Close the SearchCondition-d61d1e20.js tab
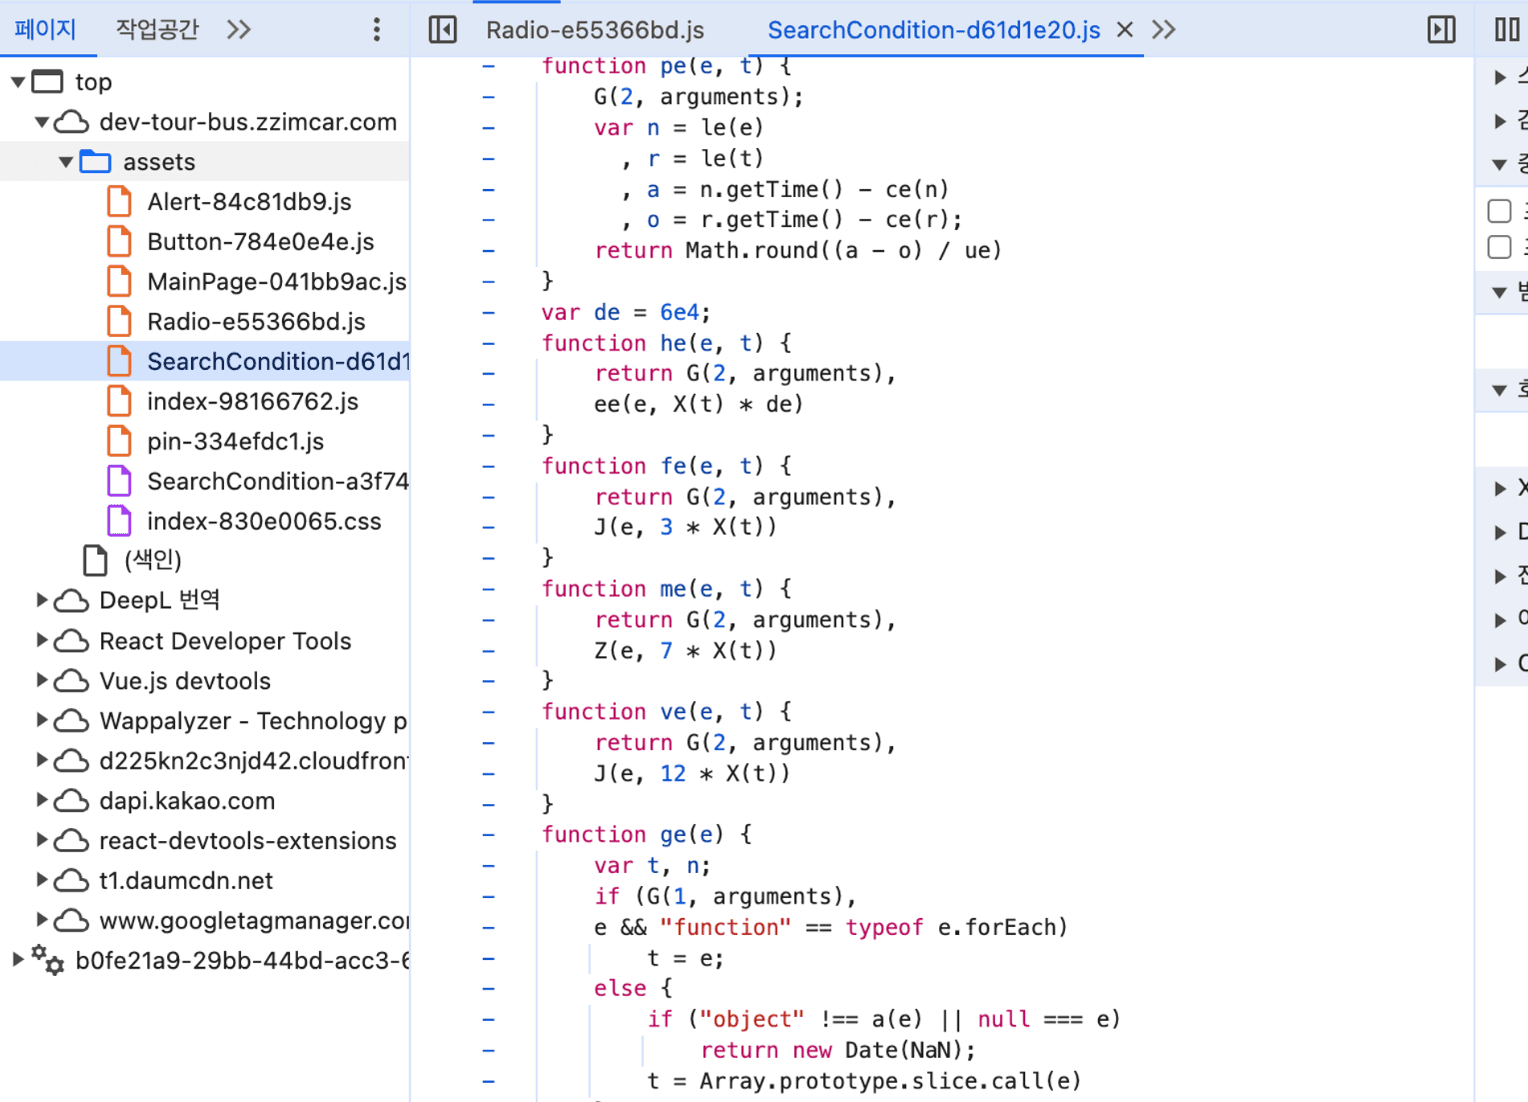This screenshot has width=1528, height=1102. (1125, 30)
